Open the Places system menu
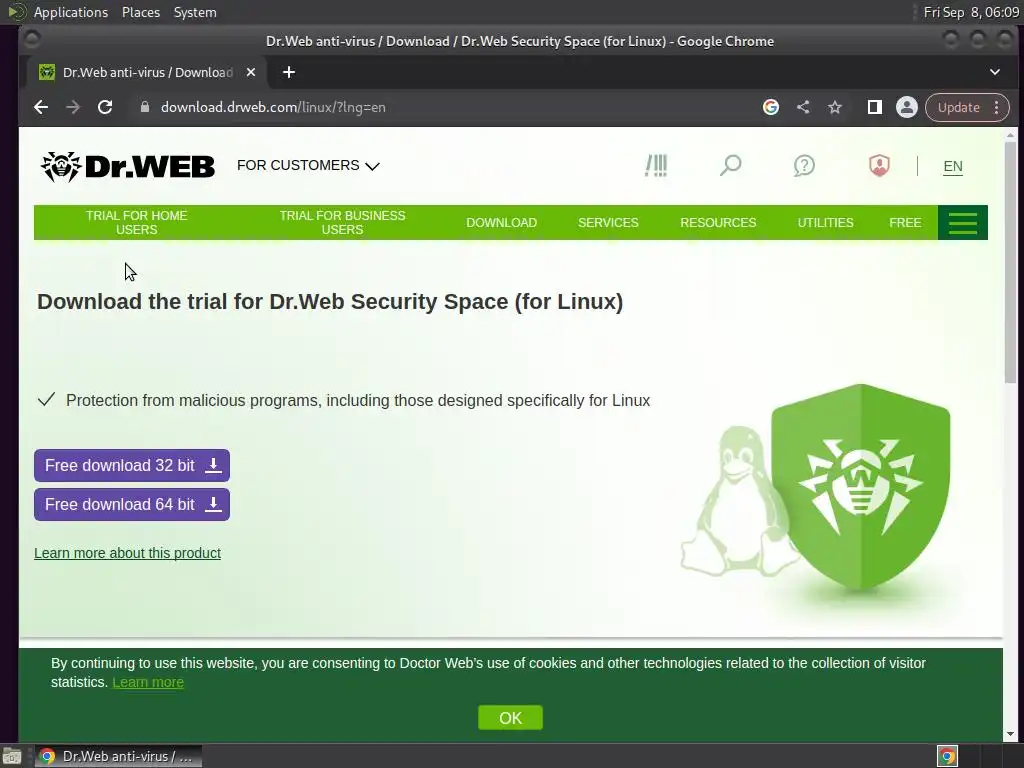This screenshot has height=768, width=1024. click(141, 12)
